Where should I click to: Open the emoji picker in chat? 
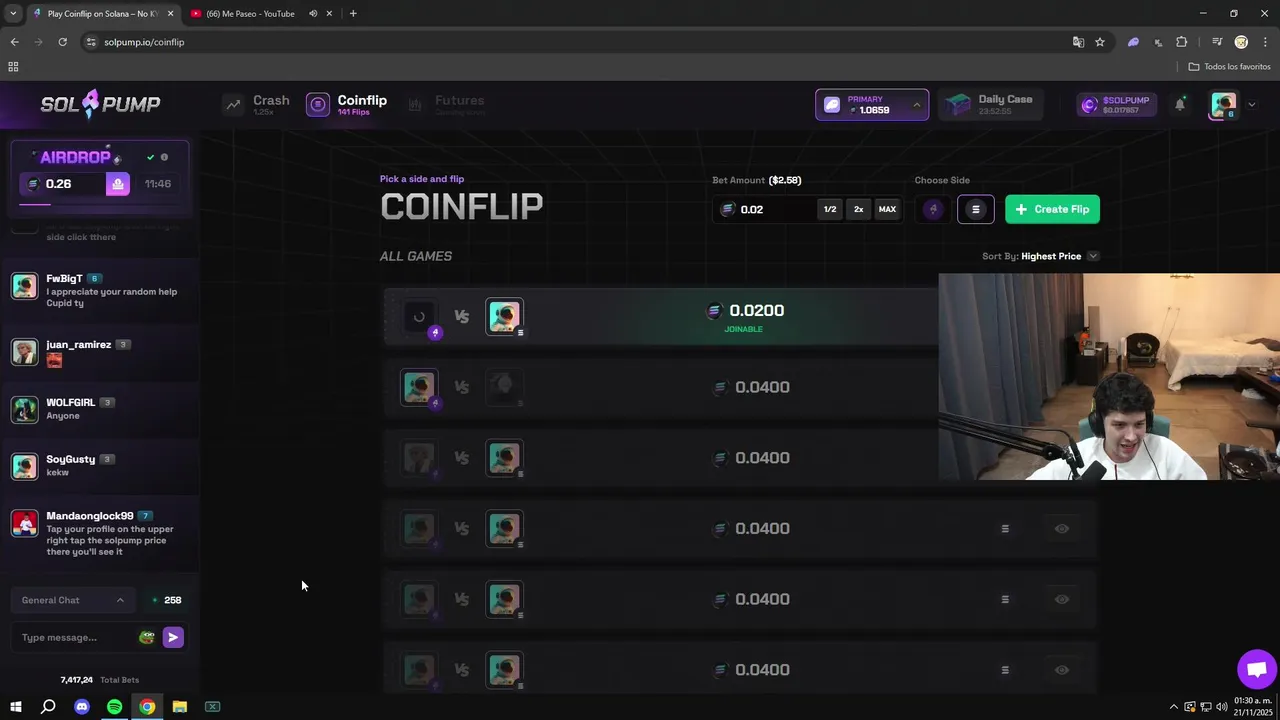point(147,637)
